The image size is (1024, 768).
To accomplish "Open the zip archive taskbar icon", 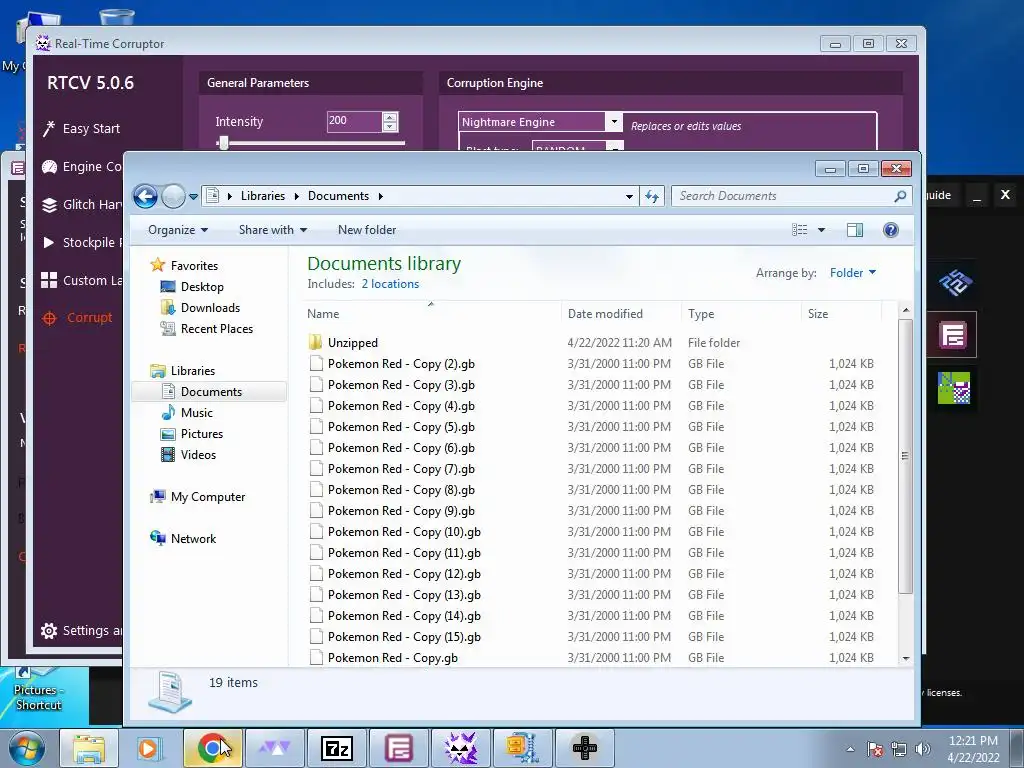I will tap(522, 748).
